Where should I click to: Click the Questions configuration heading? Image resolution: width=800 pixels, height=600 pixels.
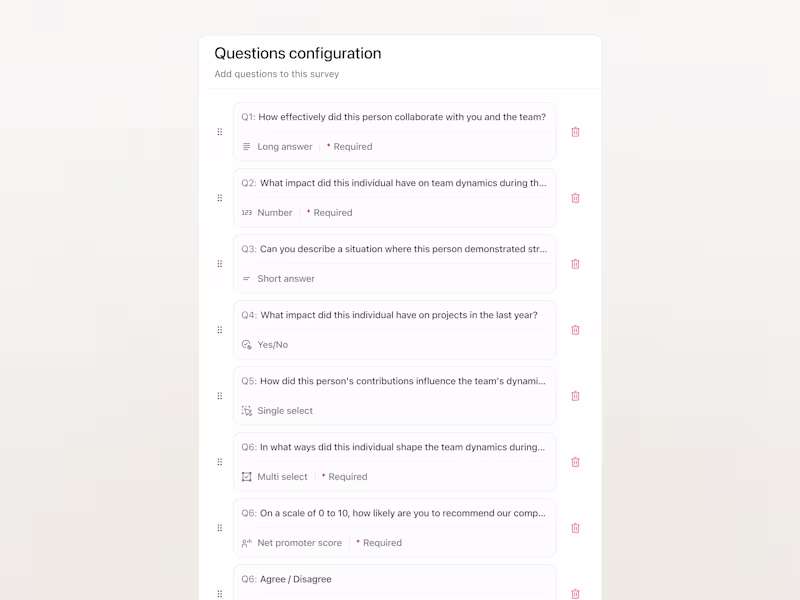pos(297,53)
